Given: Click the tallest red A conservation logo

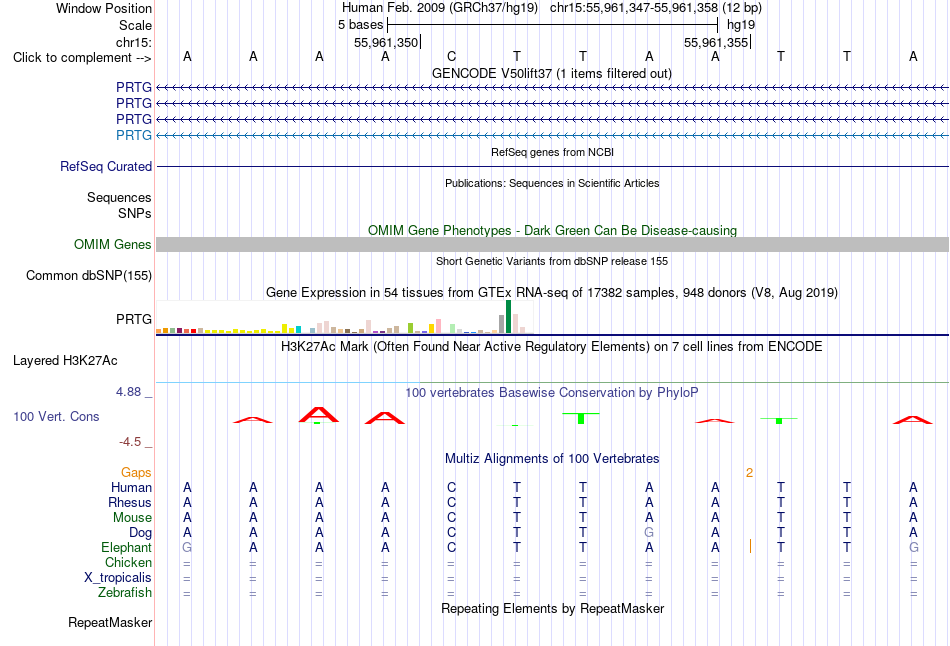Looking at the screenshot, I should point(319,415).
